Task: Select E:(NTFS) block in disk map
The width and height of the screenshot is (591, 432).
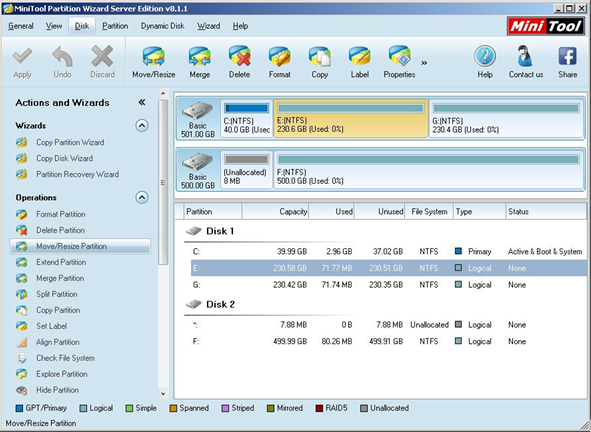Action: tap(351, 119)
